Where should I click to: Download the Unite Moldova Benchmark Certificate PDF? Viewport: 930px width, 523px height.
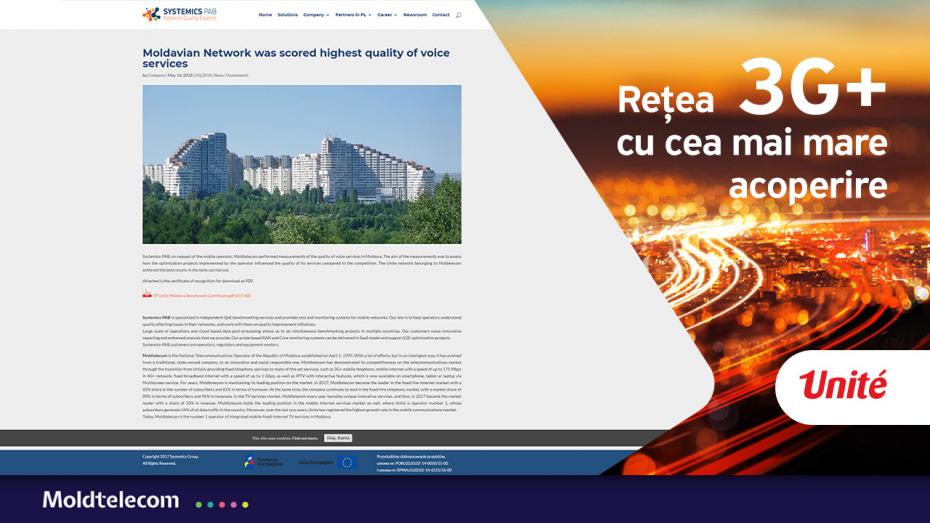pyautogui.click(x=202, y=295)
